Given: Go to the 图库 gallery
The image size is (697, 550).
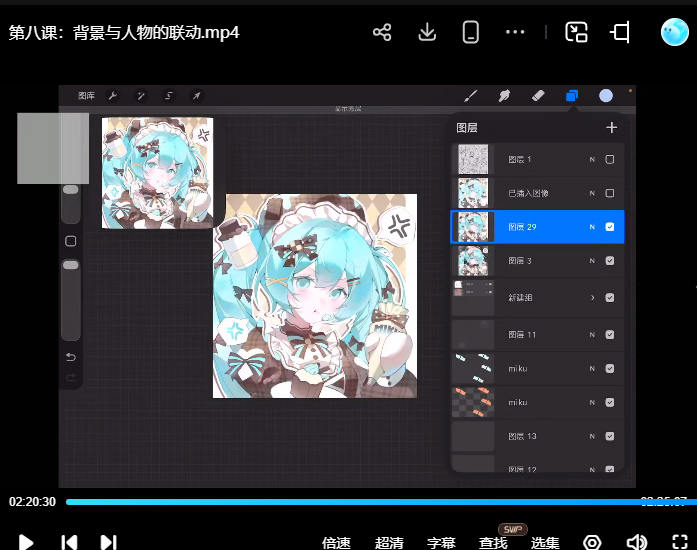Looking at the screenshot, I should (86, 96).
